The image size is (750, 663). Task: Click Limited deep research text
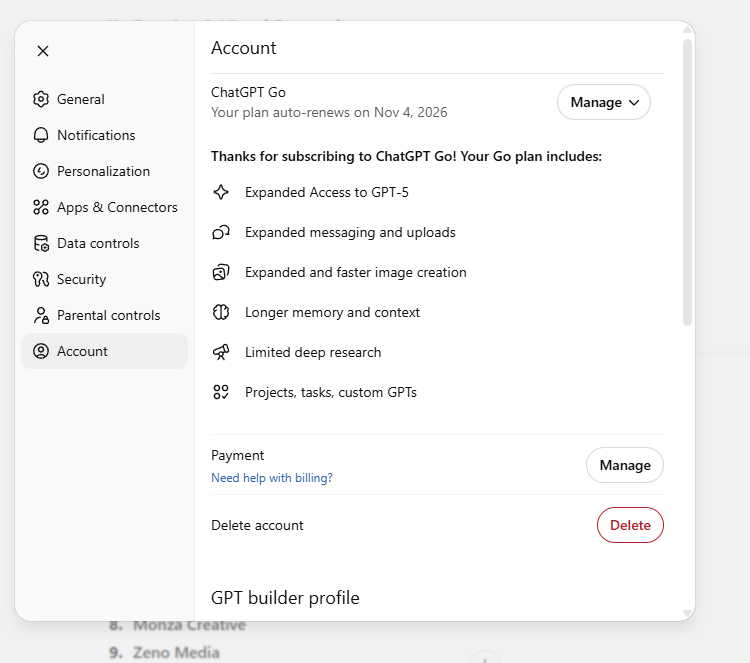313,353
